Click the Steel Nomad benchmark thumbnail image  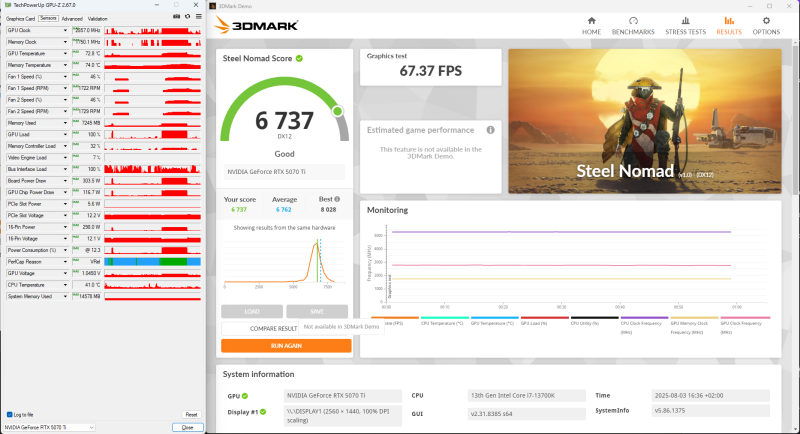tap(645, 121)
